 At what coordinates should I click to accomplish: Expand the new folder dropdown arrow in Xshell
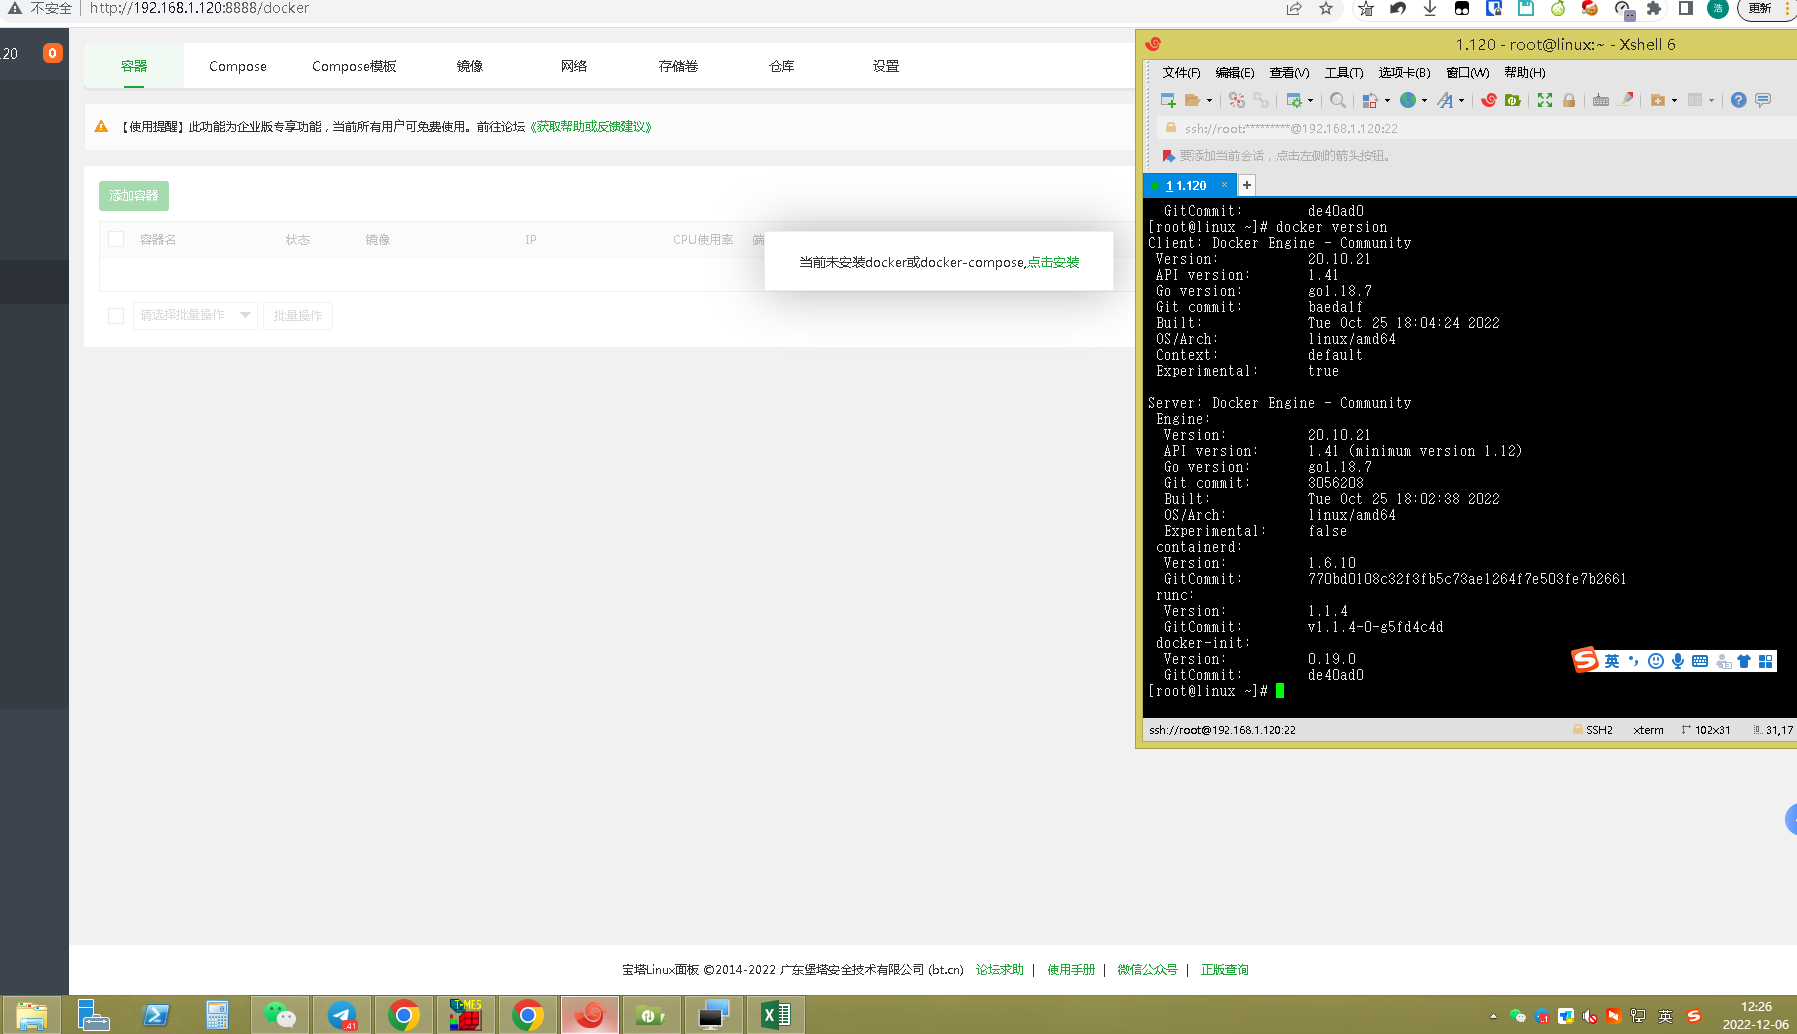[x=1674, y=100]
